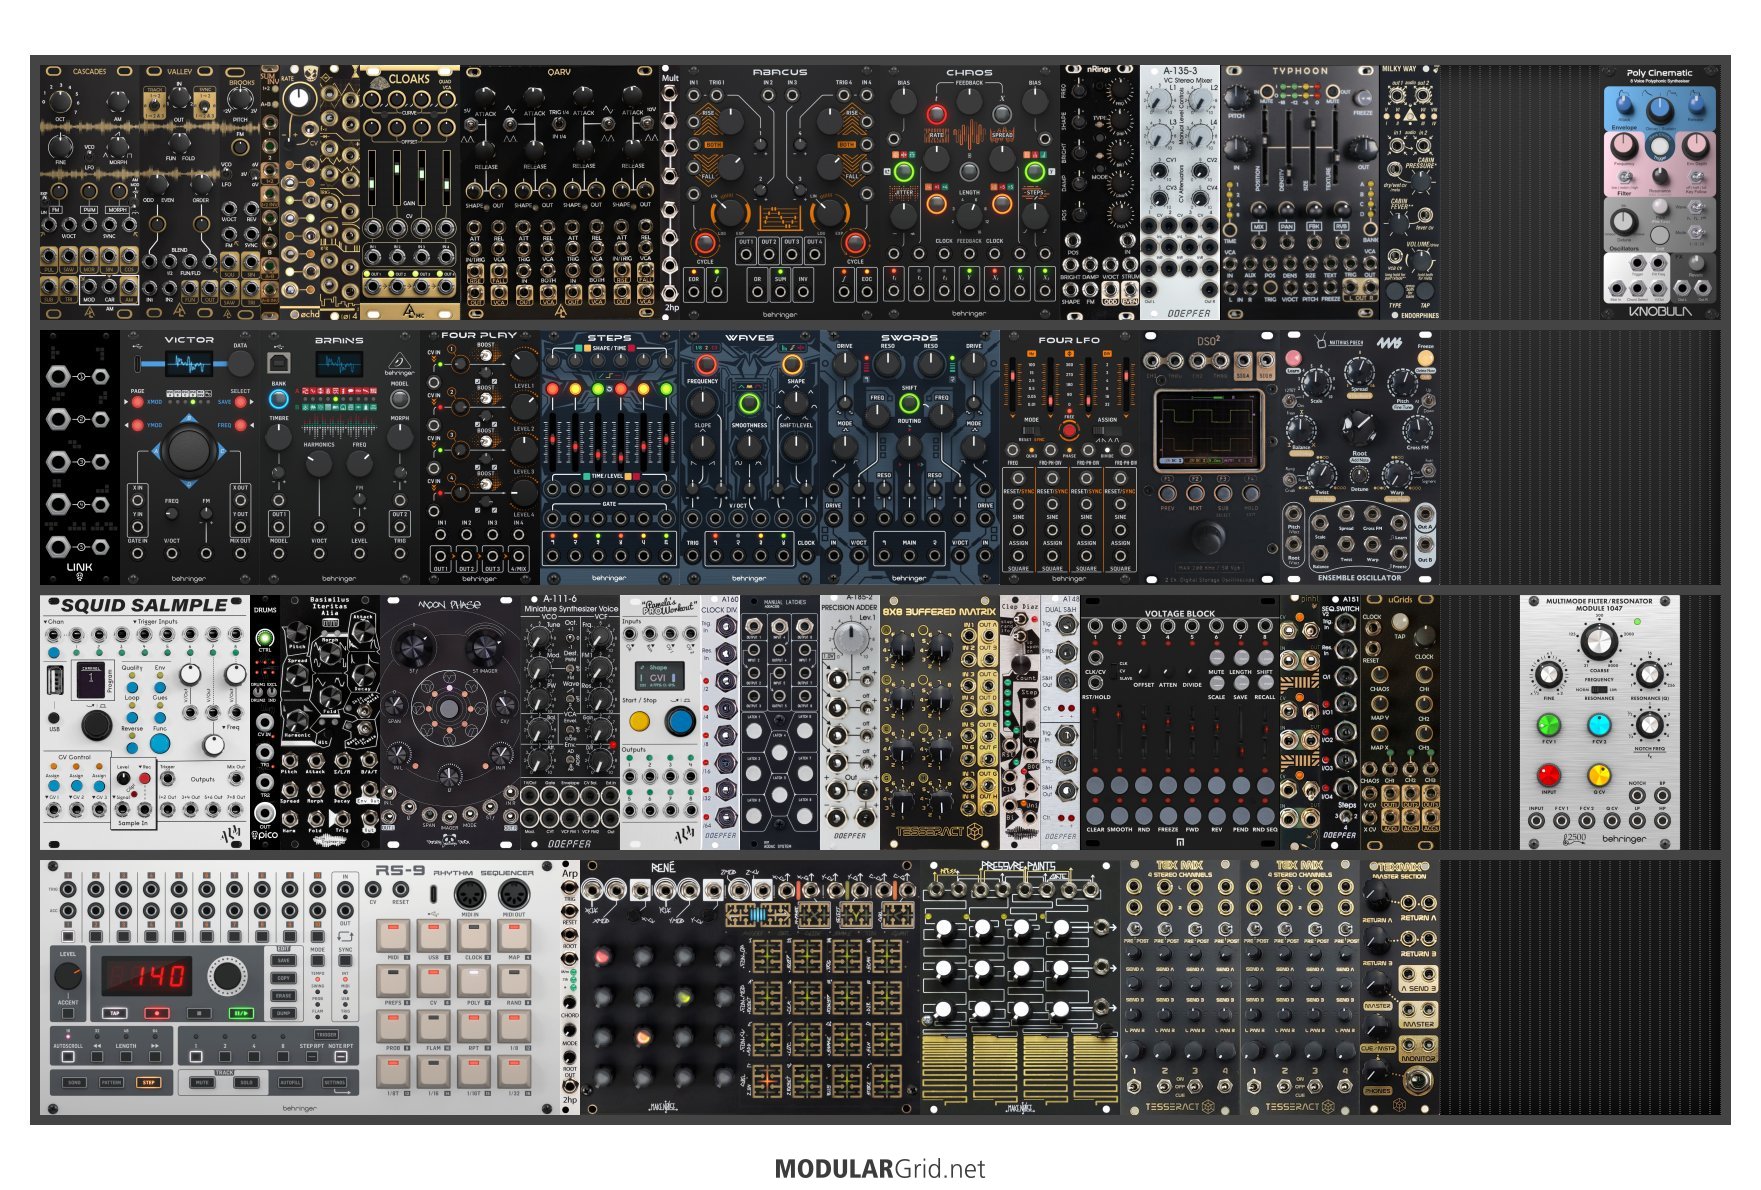Click the Brains module blue BANK button

tap(279, 398)
